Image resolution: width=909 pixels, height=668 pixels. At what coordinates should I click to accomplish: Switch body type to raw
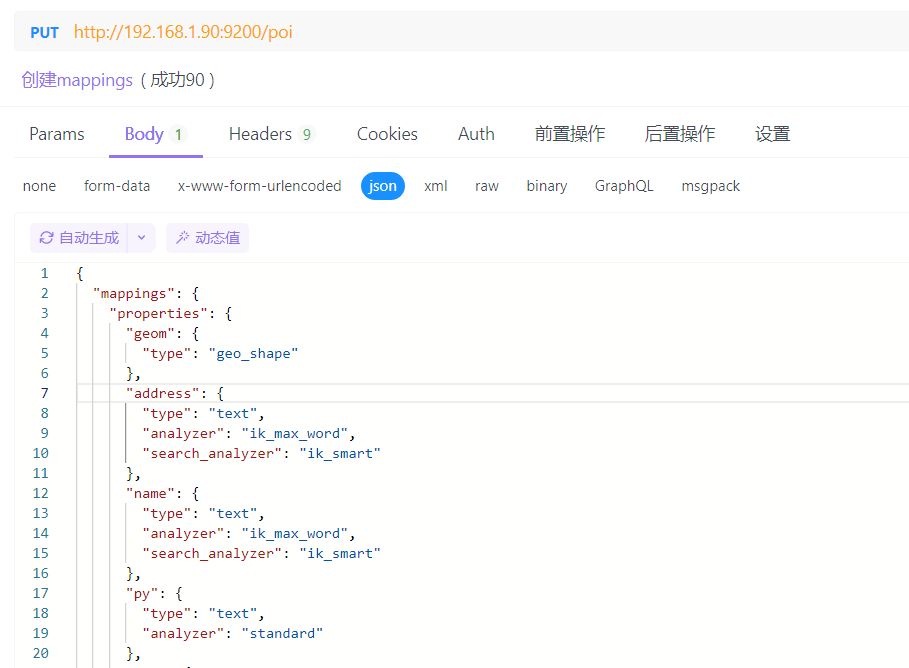point(487,186)
